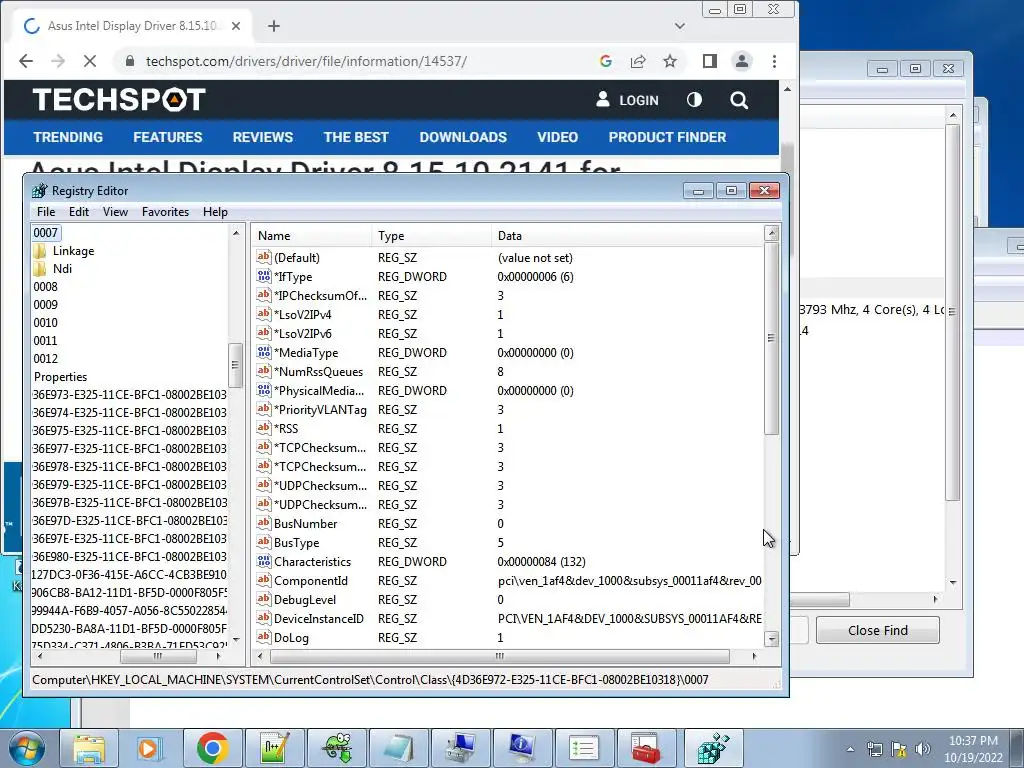Select the DeviceInstanceID value row
This screenshot has height=768, width=1024.
pyautogui.click(x=509, y=618)
